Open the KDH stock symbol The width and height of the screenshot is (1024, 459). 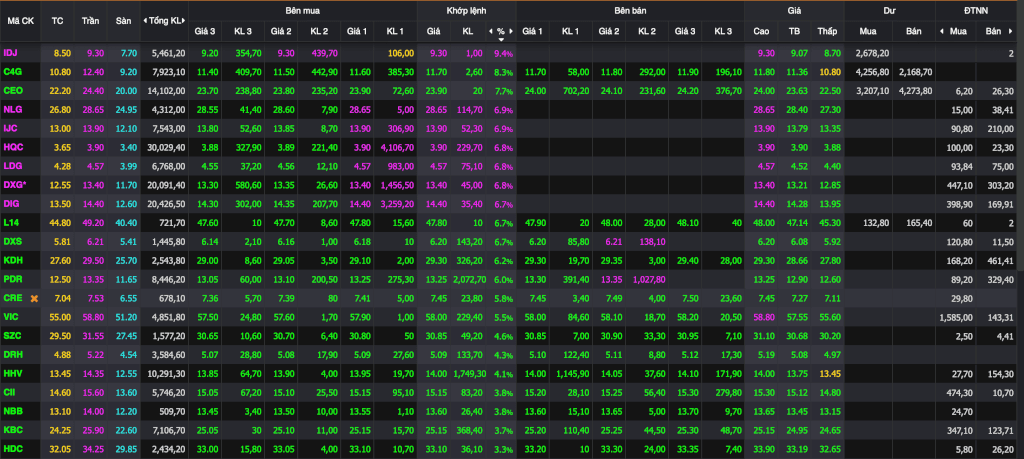pyautogui.click(x=12, y=261)
